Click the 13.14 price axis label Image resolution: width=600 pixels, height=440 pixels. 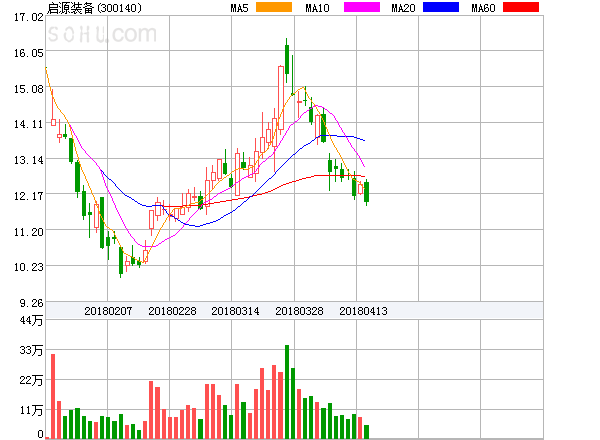click(29, 160)
